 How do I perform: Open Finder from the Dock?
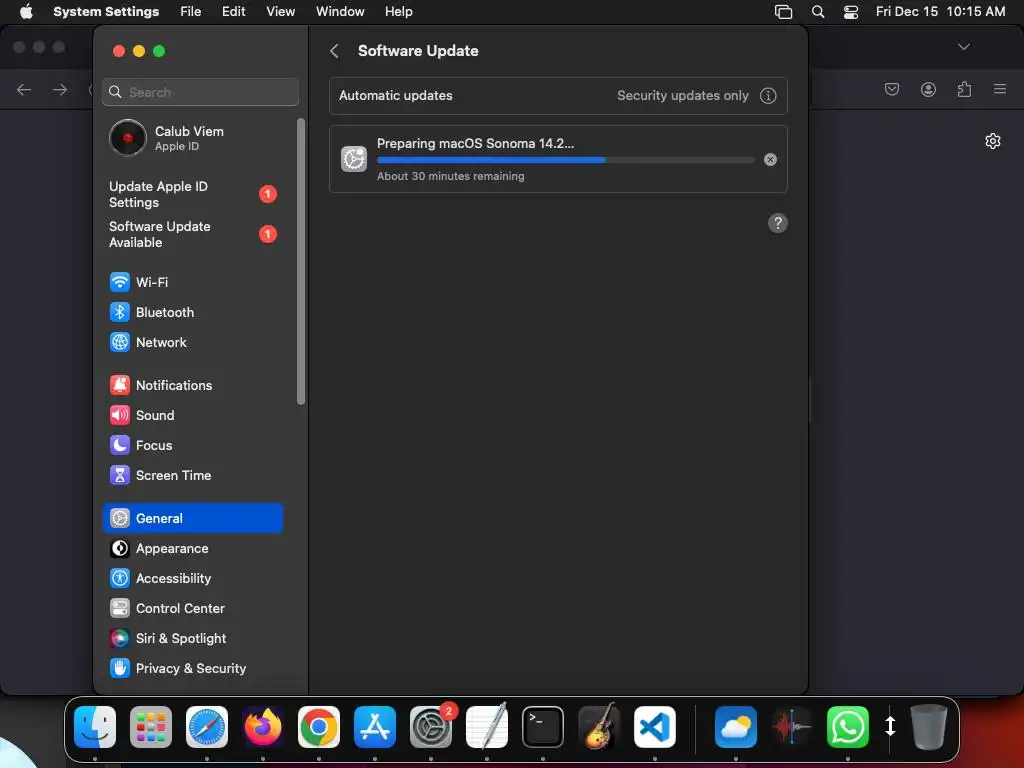(x=95, y=727)
